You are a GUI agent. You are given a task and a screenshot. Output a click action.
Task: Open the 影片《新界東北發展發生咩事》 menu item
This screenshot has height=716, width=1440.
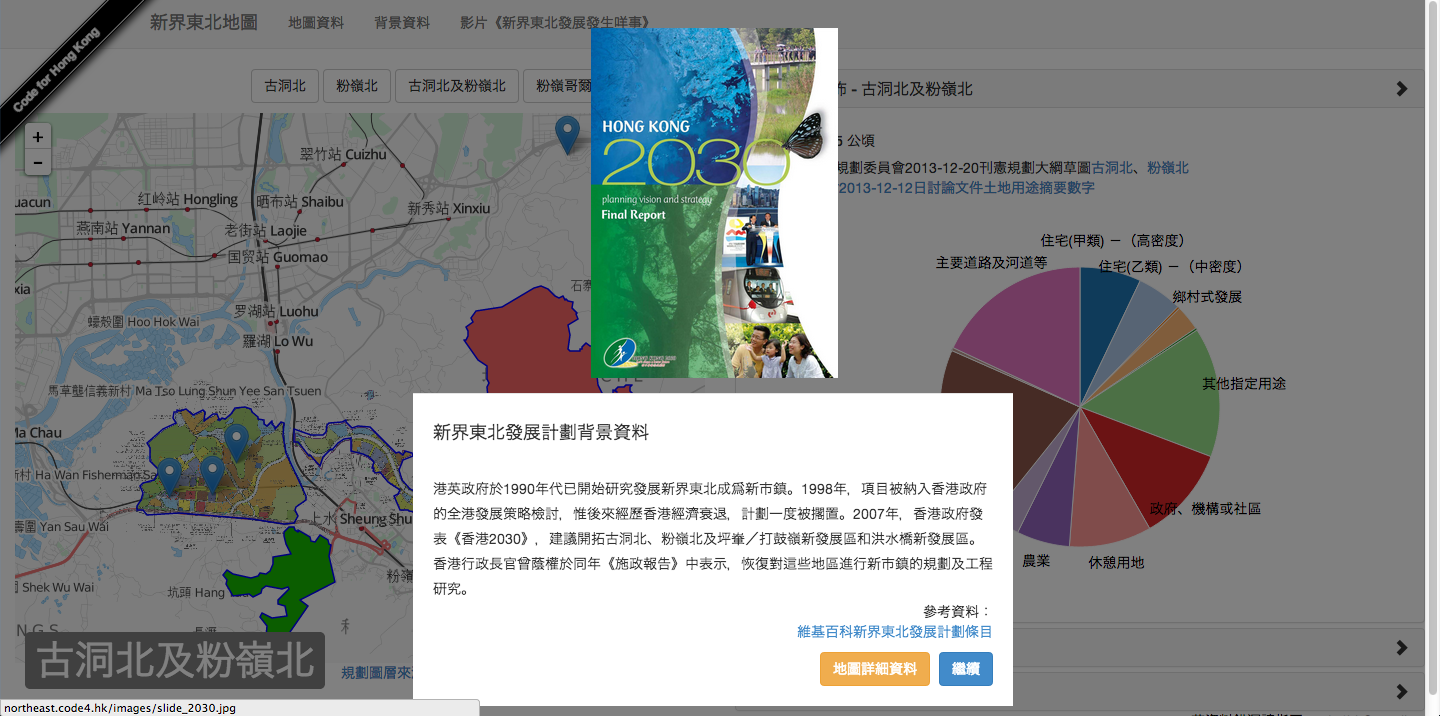[x=555, y=23]
